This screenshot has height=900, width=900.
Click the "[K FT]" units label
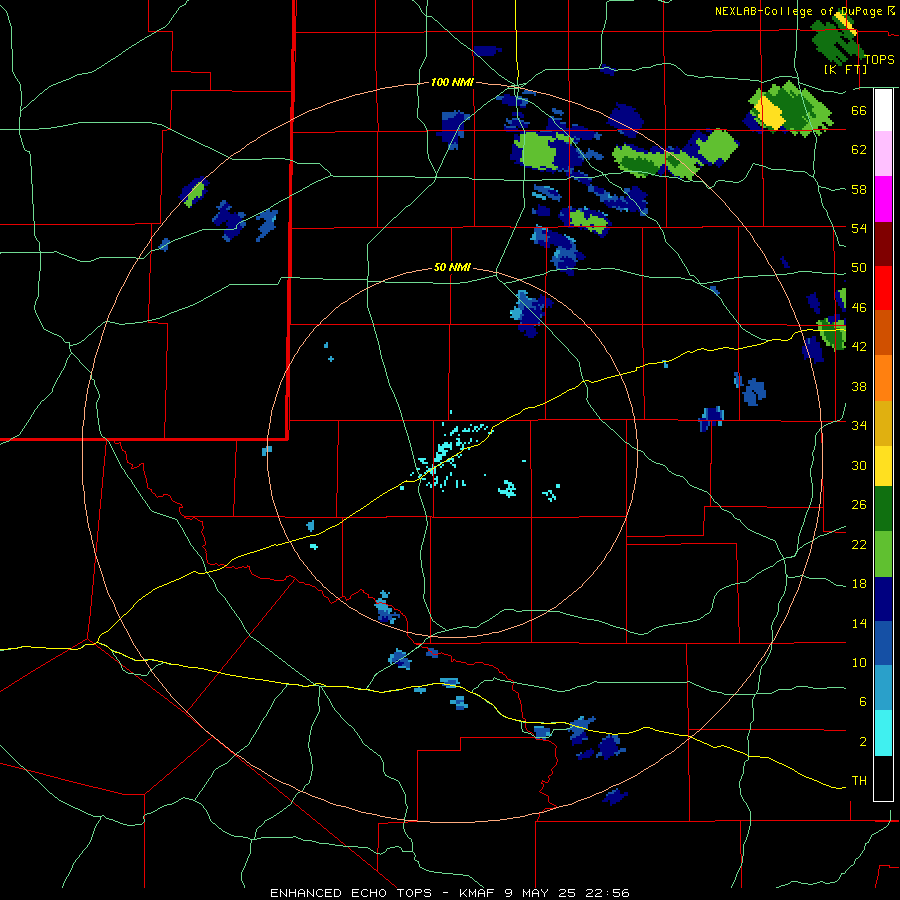click(845, 70)
